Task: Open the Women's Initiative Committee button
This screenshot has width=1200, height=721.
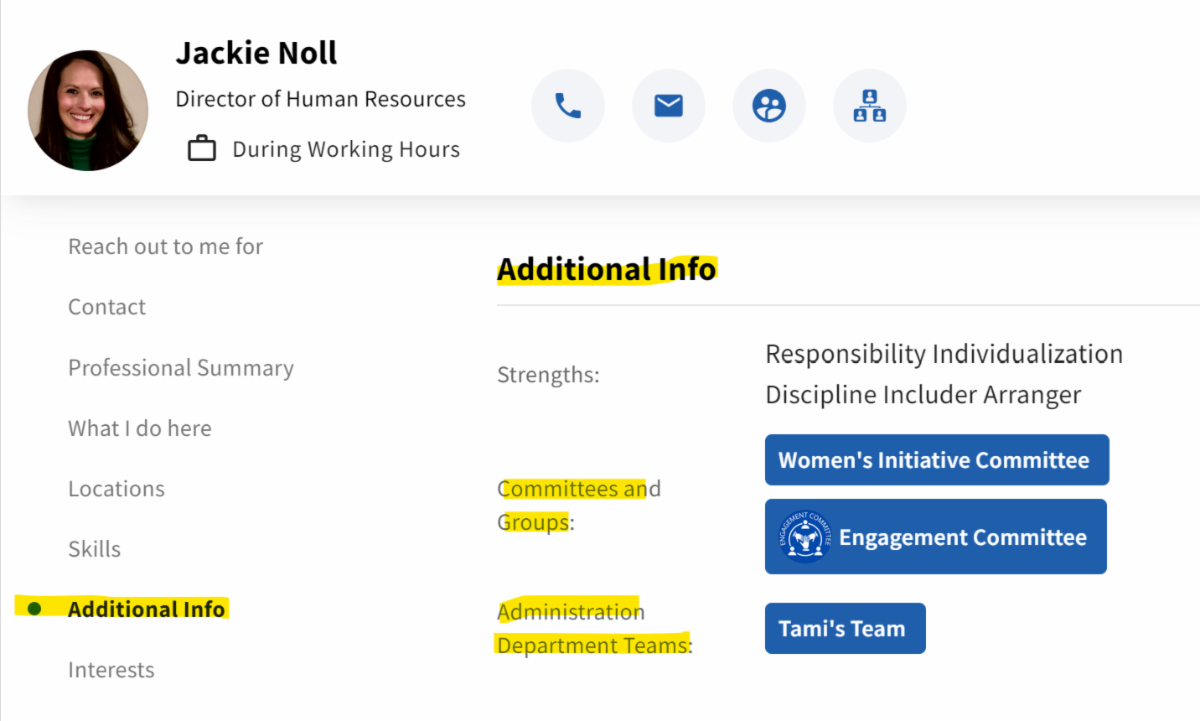Action: [x=937, y=460]
